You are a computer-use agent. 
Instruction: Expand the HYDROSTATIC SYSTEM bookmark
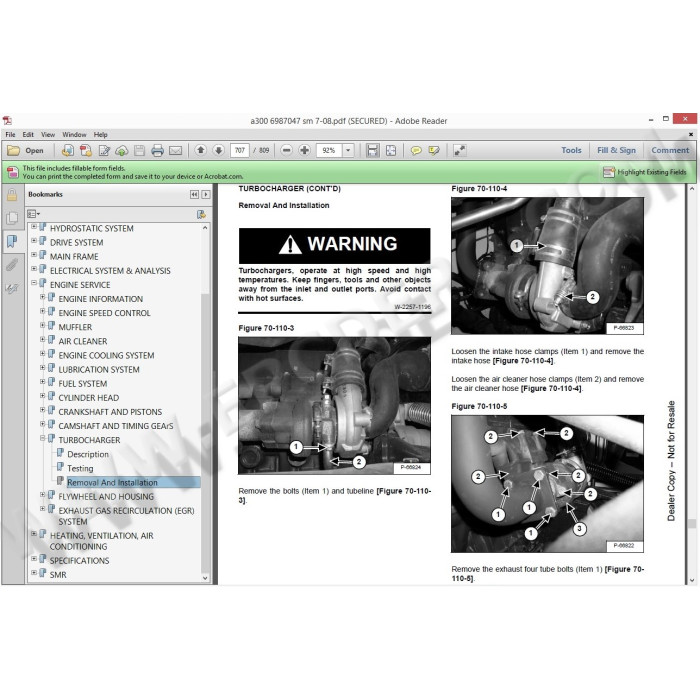[x=34, y=227]
